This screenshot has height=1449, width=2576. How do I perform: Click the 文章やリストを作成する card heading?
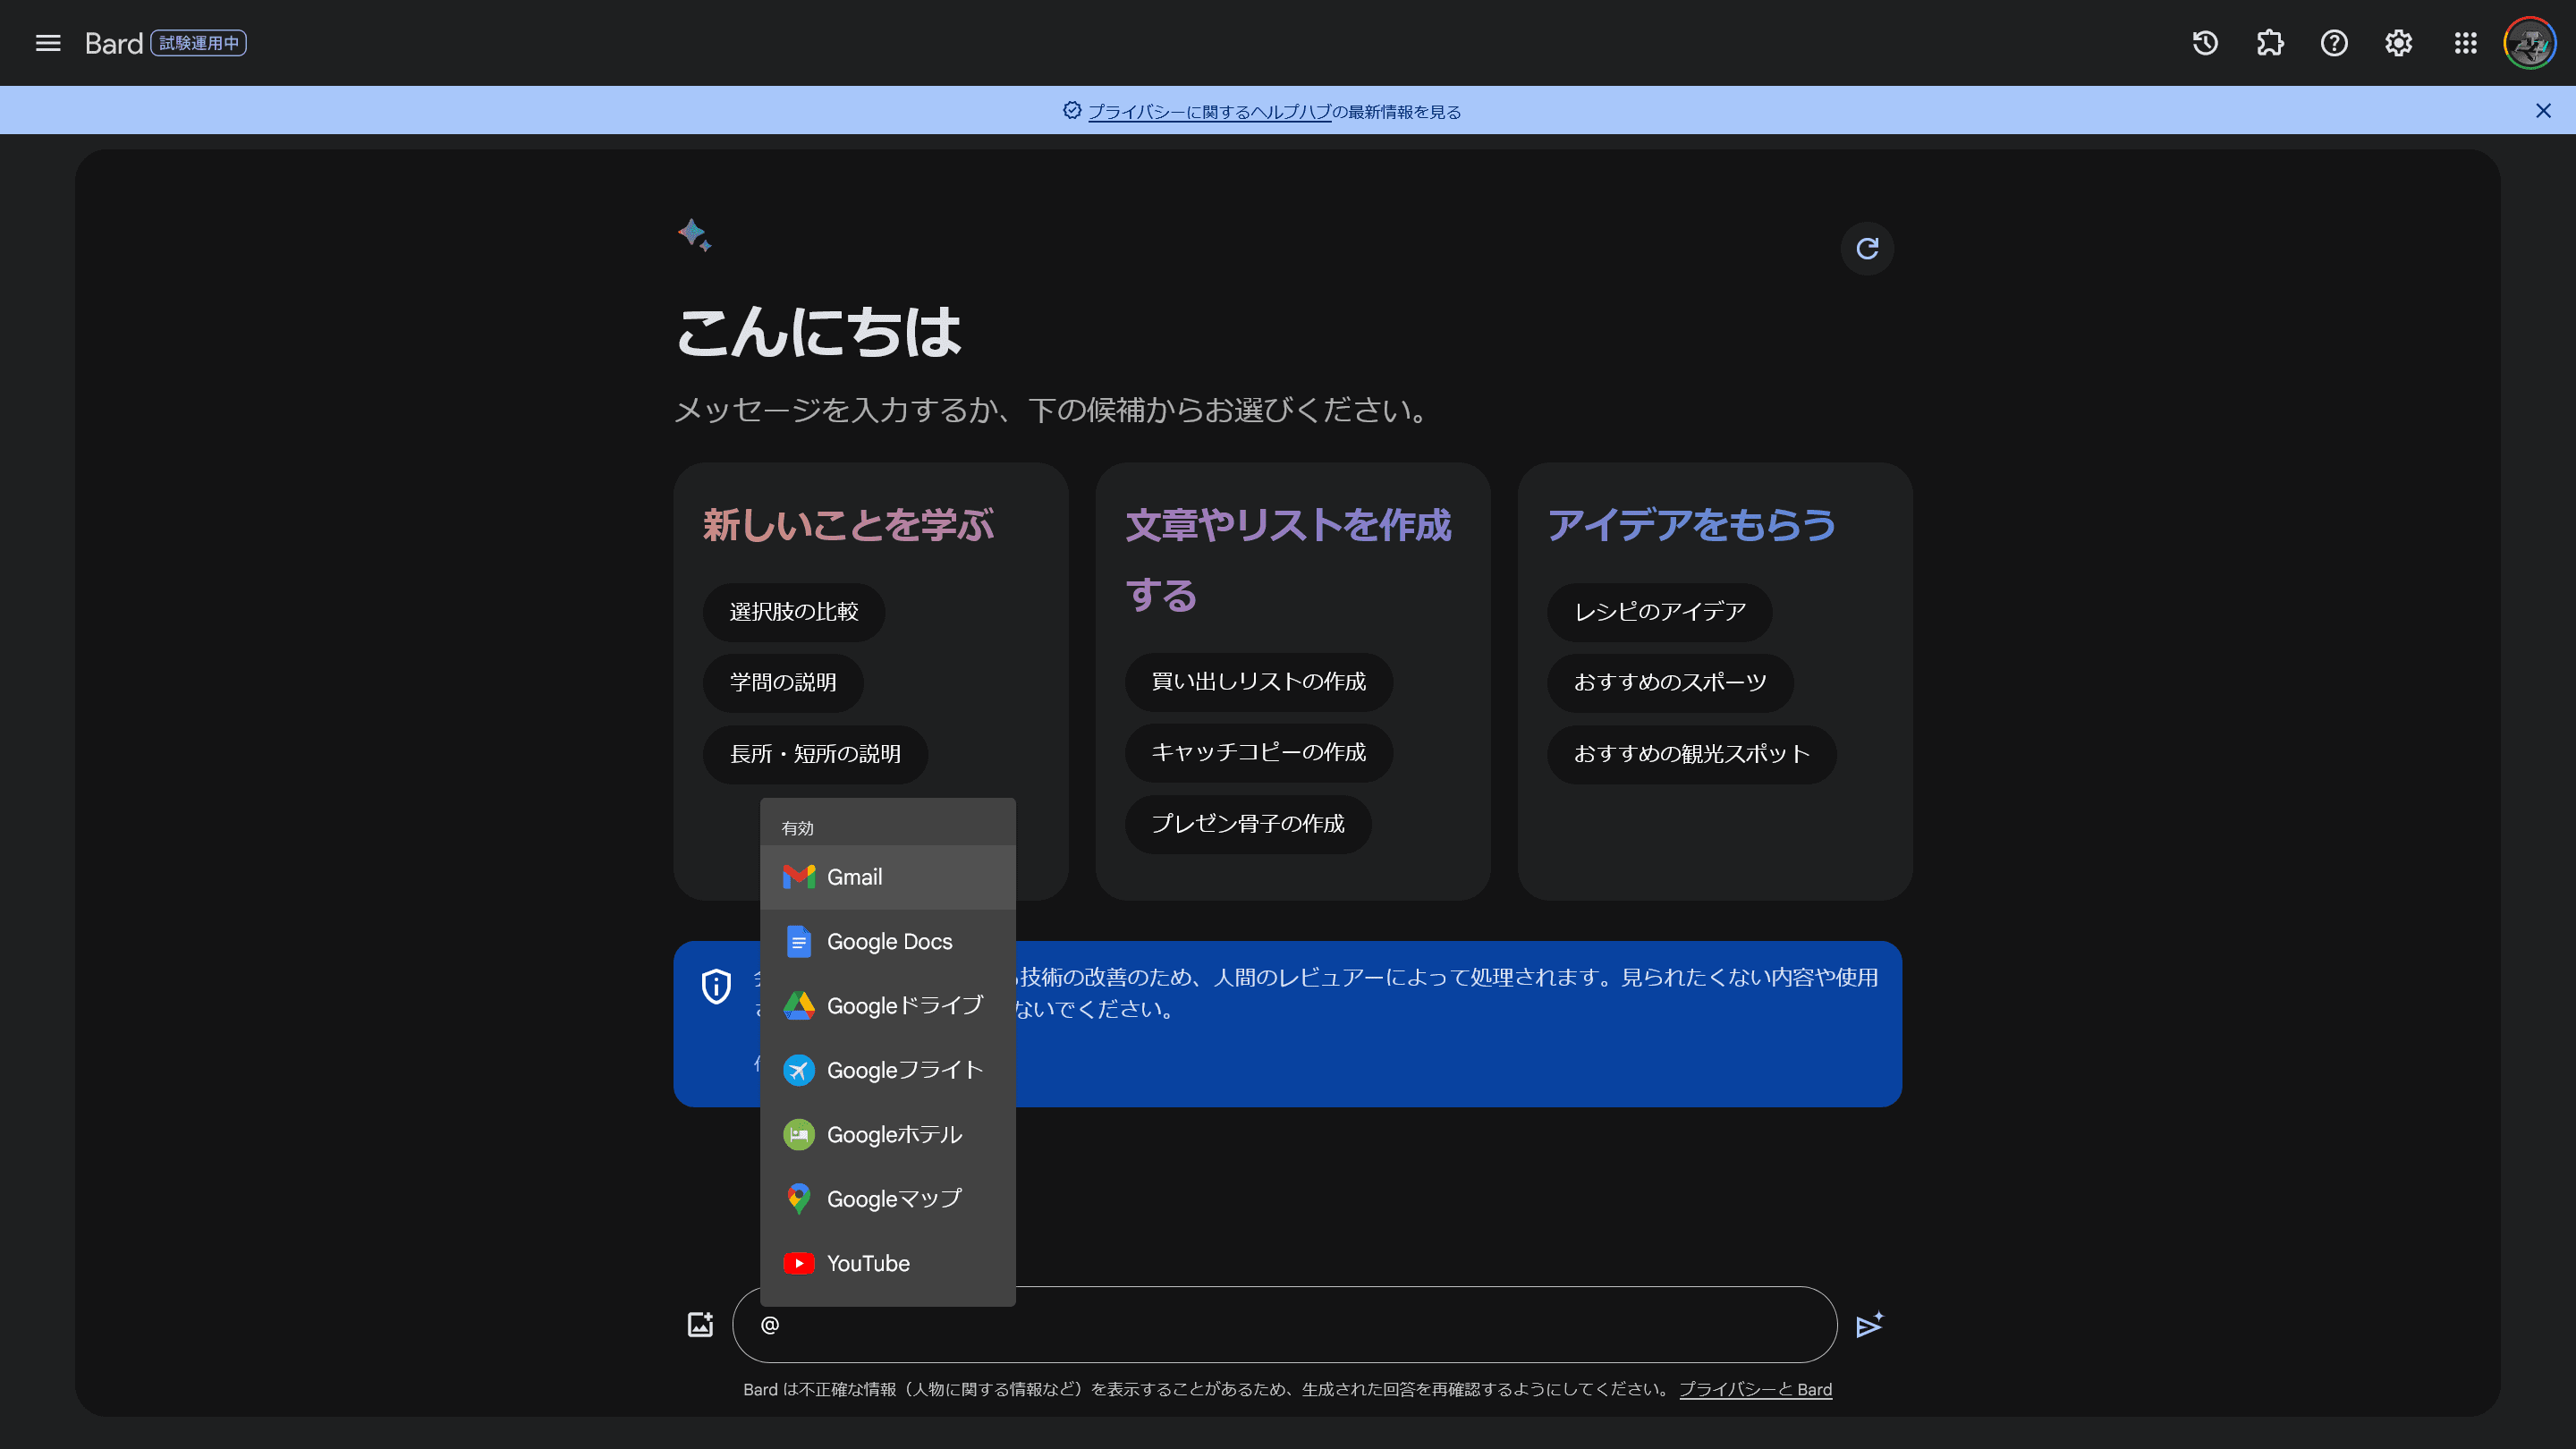pyautogui.click(x=1288, y=560)
